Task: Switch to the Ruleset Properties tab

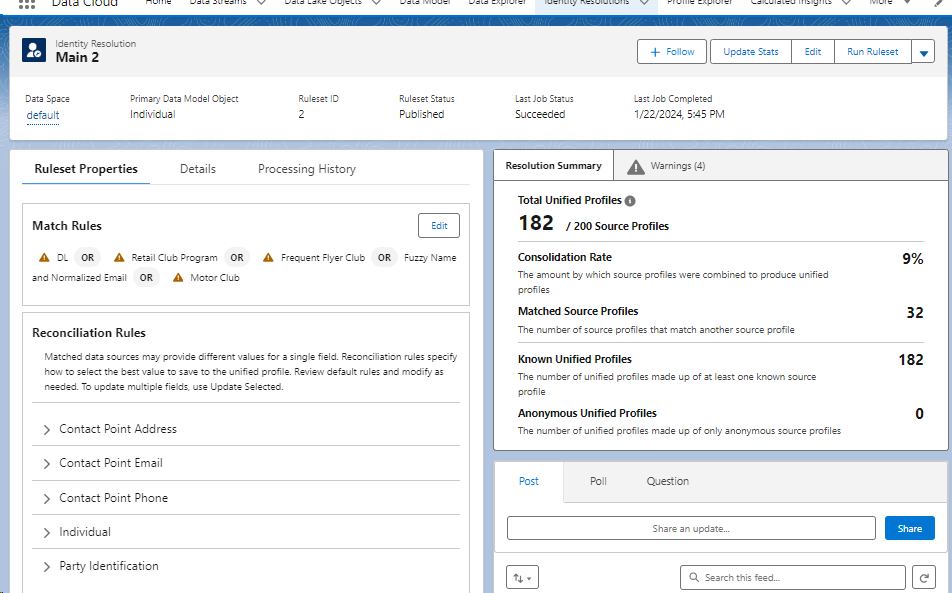Action: click(86, 169)
